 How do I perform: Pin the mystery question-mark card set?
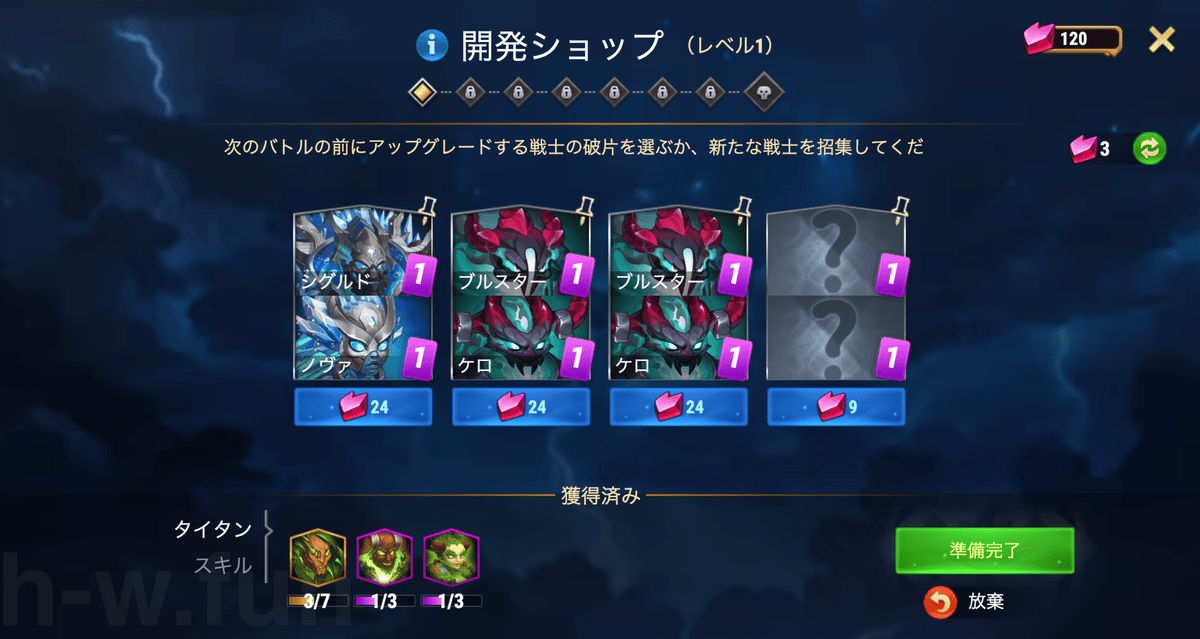click(x=901, y=208)
